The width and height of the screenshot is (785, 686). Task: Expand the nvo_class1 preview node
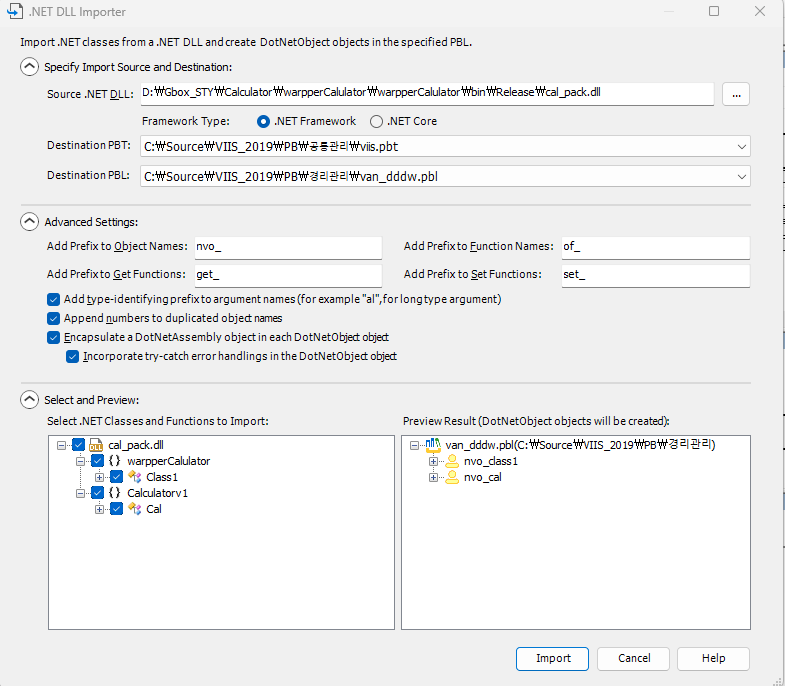click(x=434, y=461)
